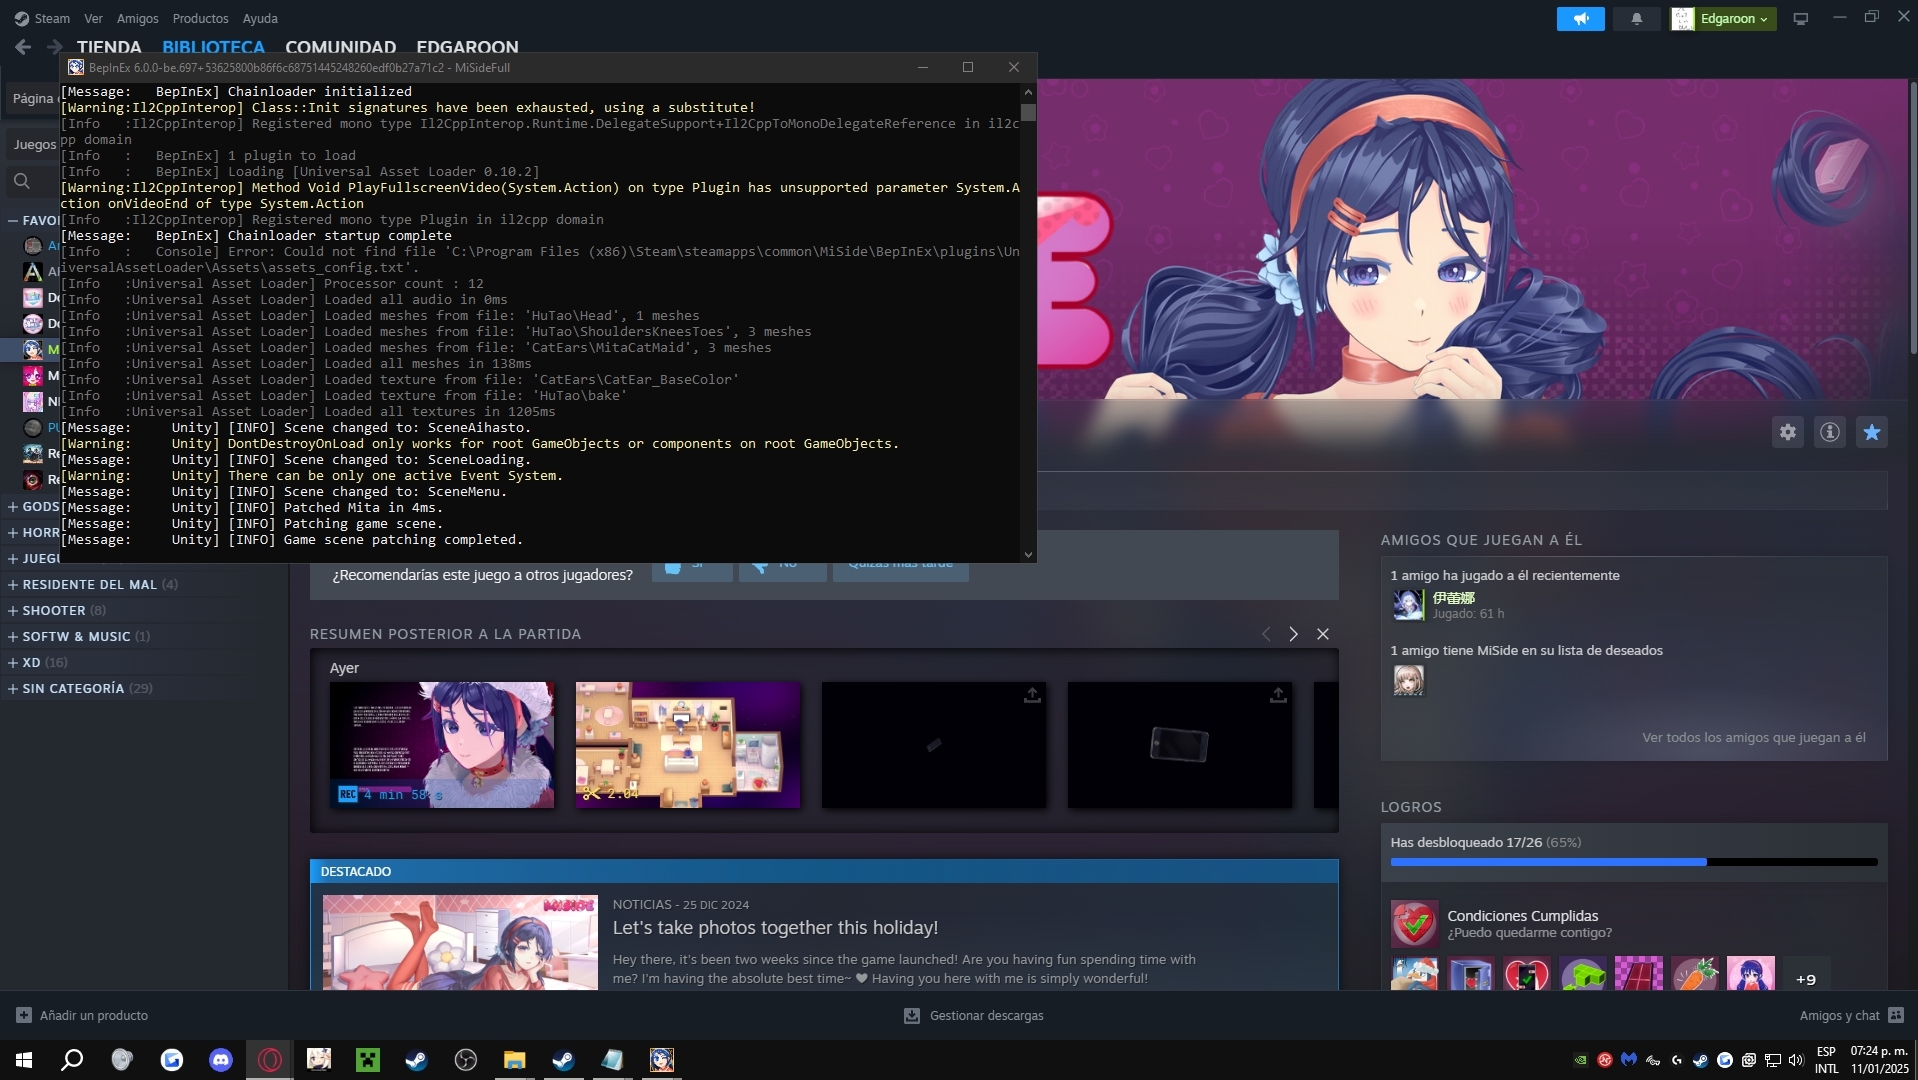This screenshot has width=1918, height=1080.
Task: Open Gestionar descargas
Action: (x=974, y=1015)
